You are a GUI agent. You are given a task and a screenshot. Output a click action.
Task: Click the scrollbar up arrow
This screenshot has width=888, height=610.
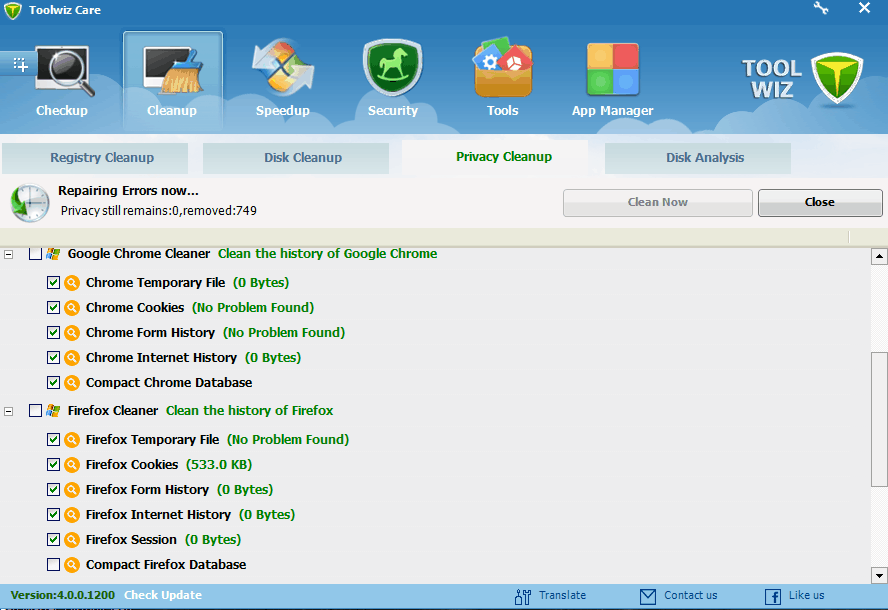(x=879, y=257)
